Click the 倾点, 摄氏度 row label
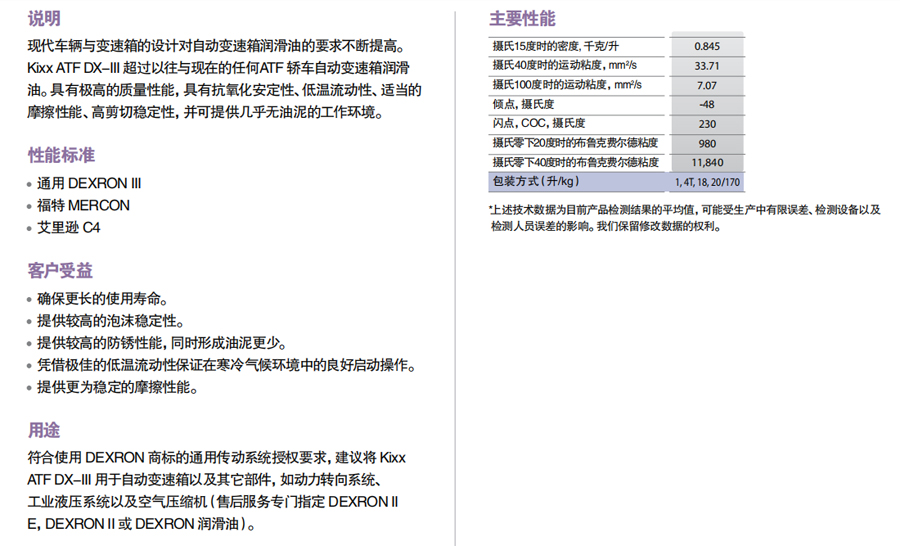The width and height of the screenshot is (900, 546). [523, 104]
